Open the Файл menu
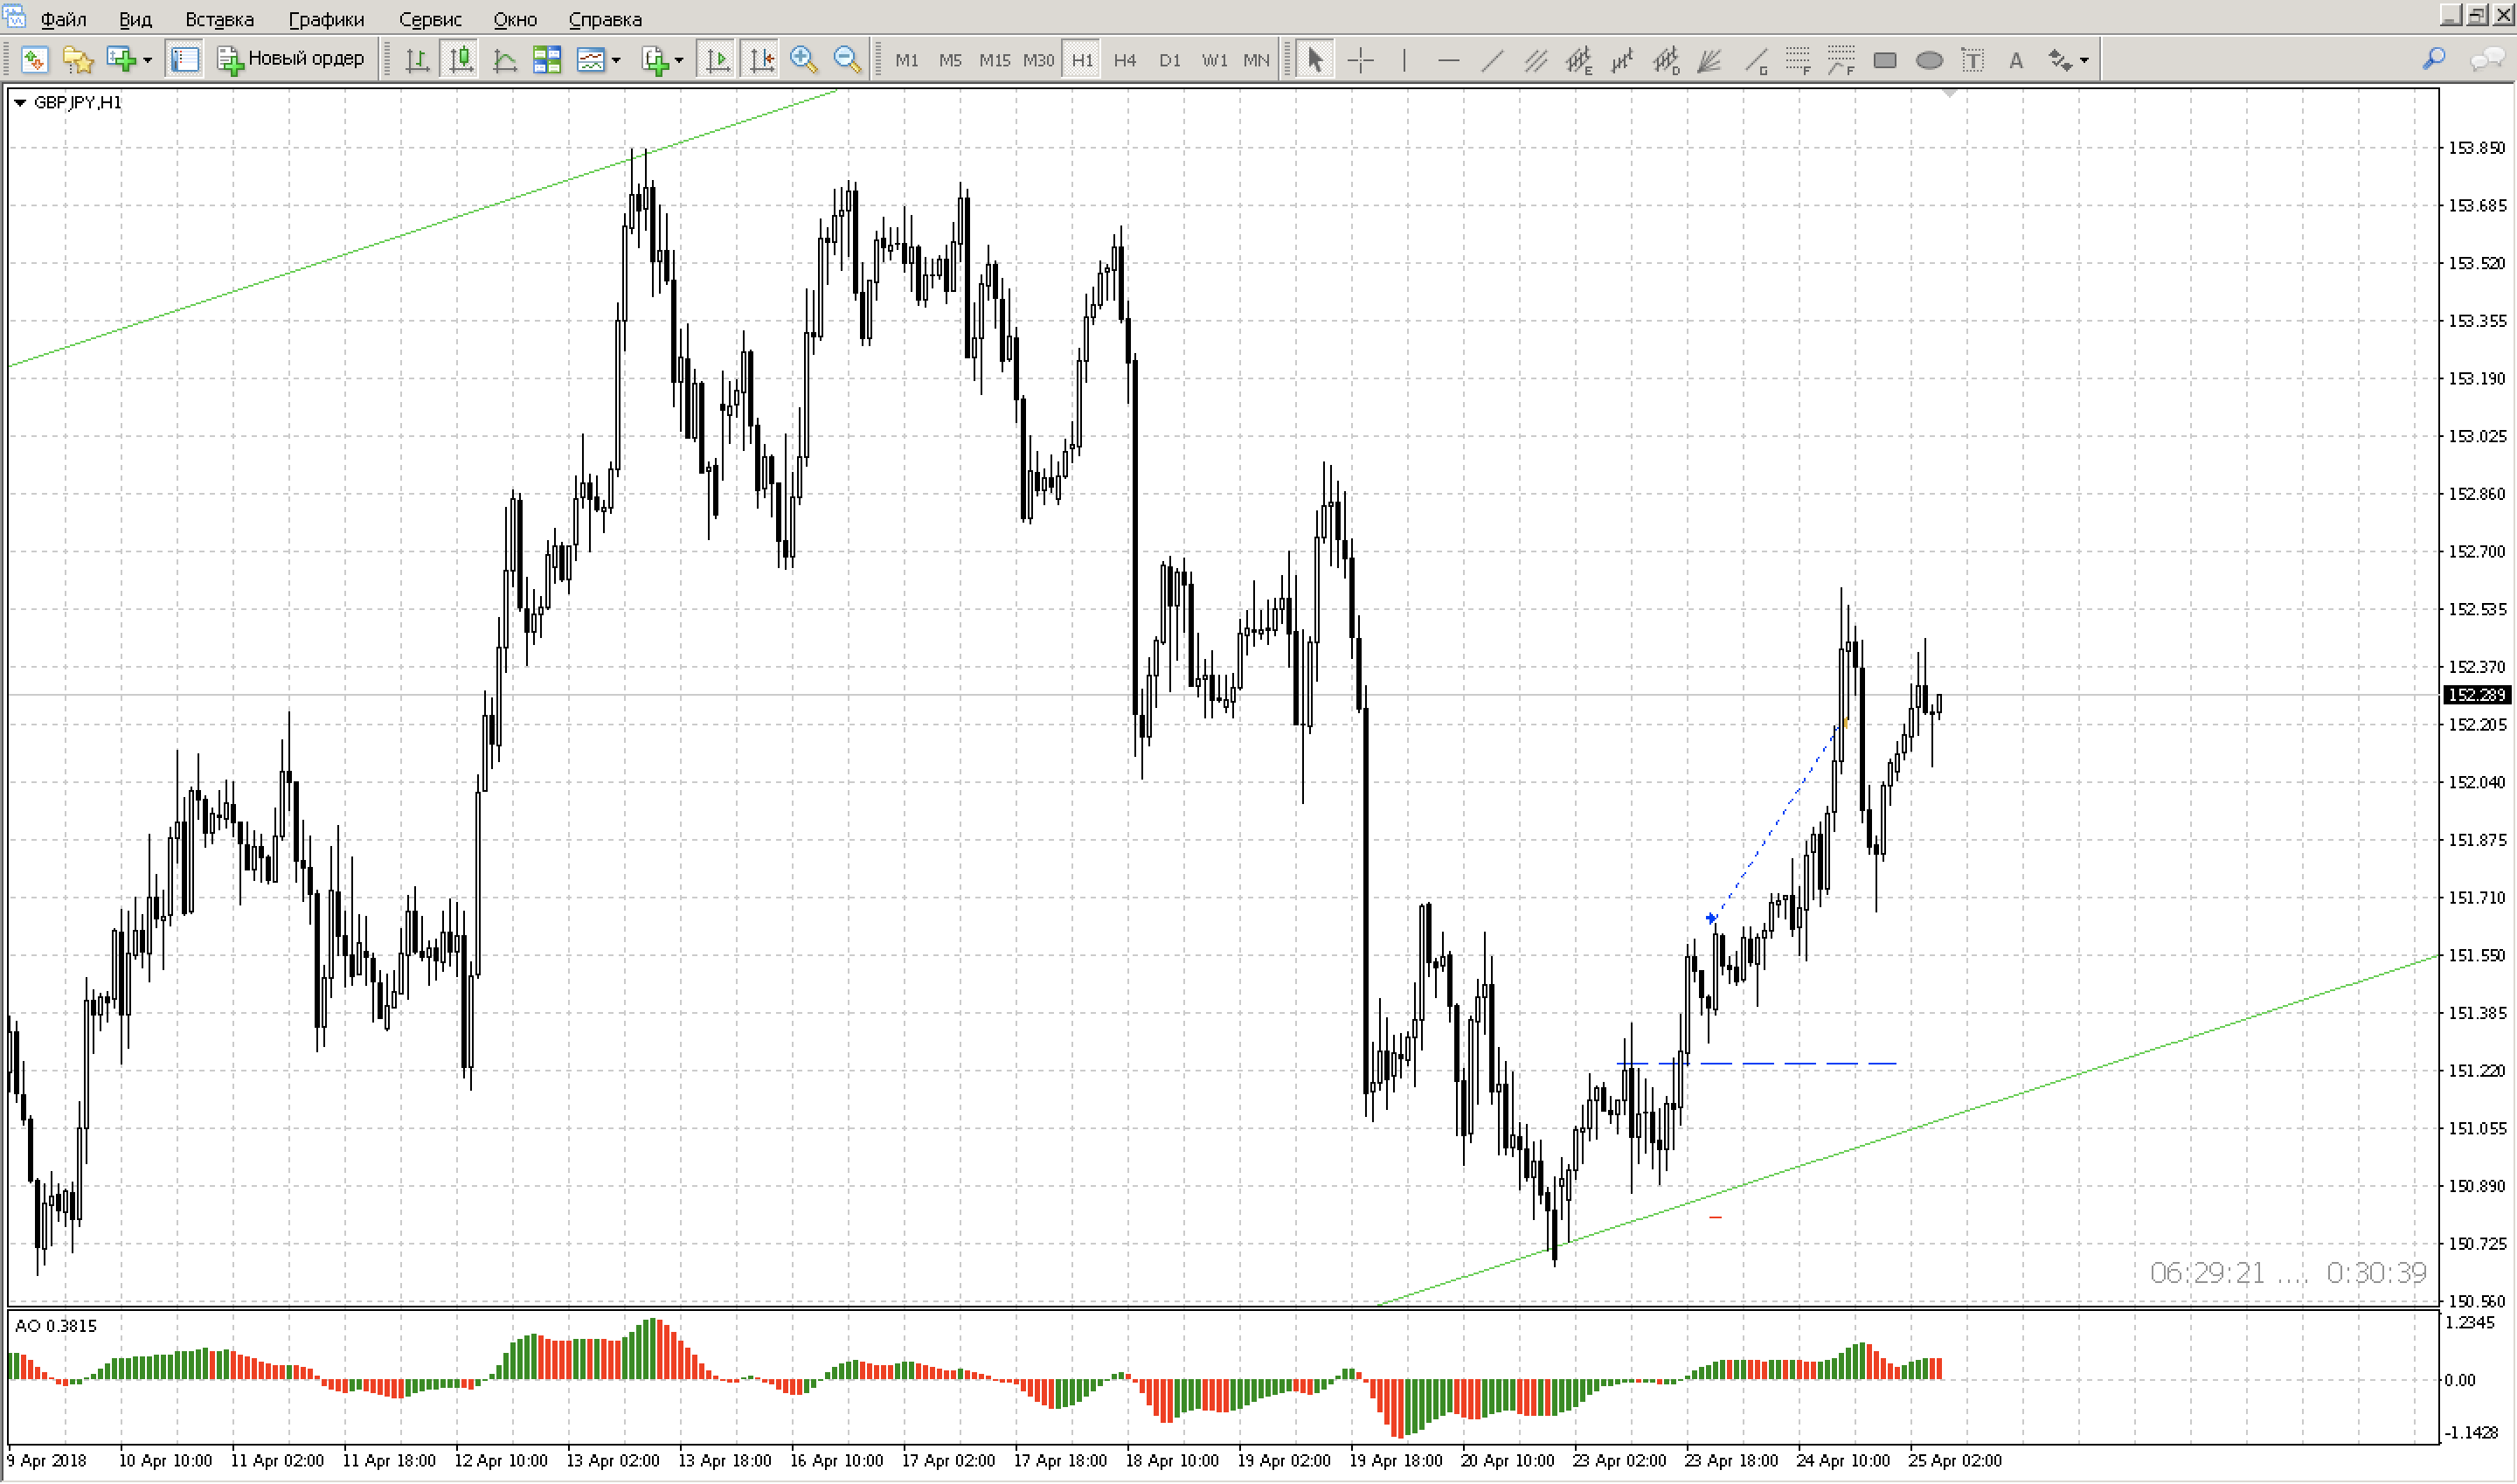The height and width of the screenshot is (1484, 2517). 63,19
